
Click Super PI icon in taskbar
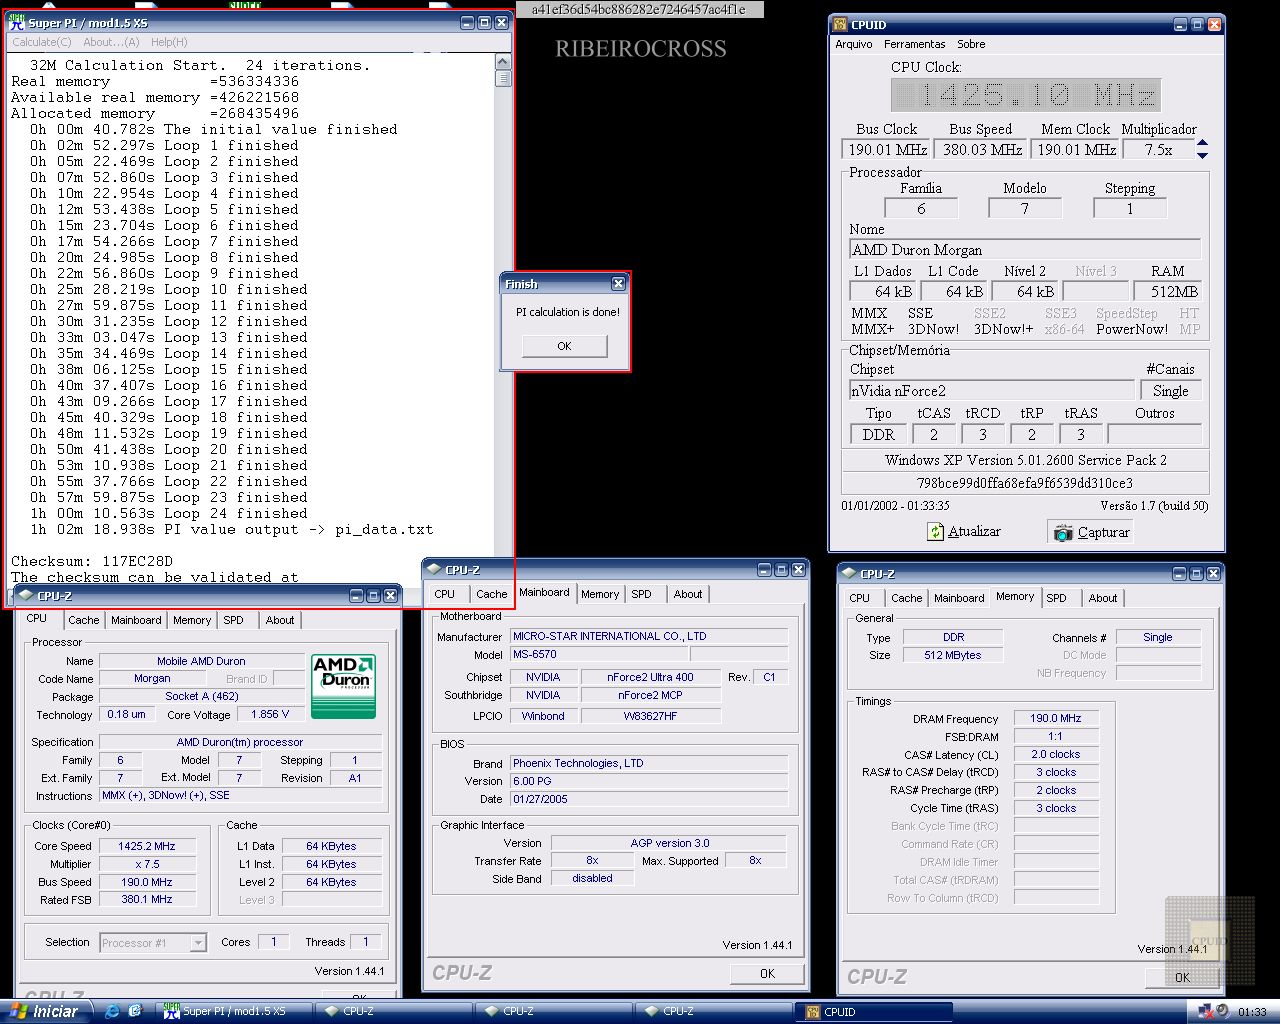click(x=171, y=1012)
